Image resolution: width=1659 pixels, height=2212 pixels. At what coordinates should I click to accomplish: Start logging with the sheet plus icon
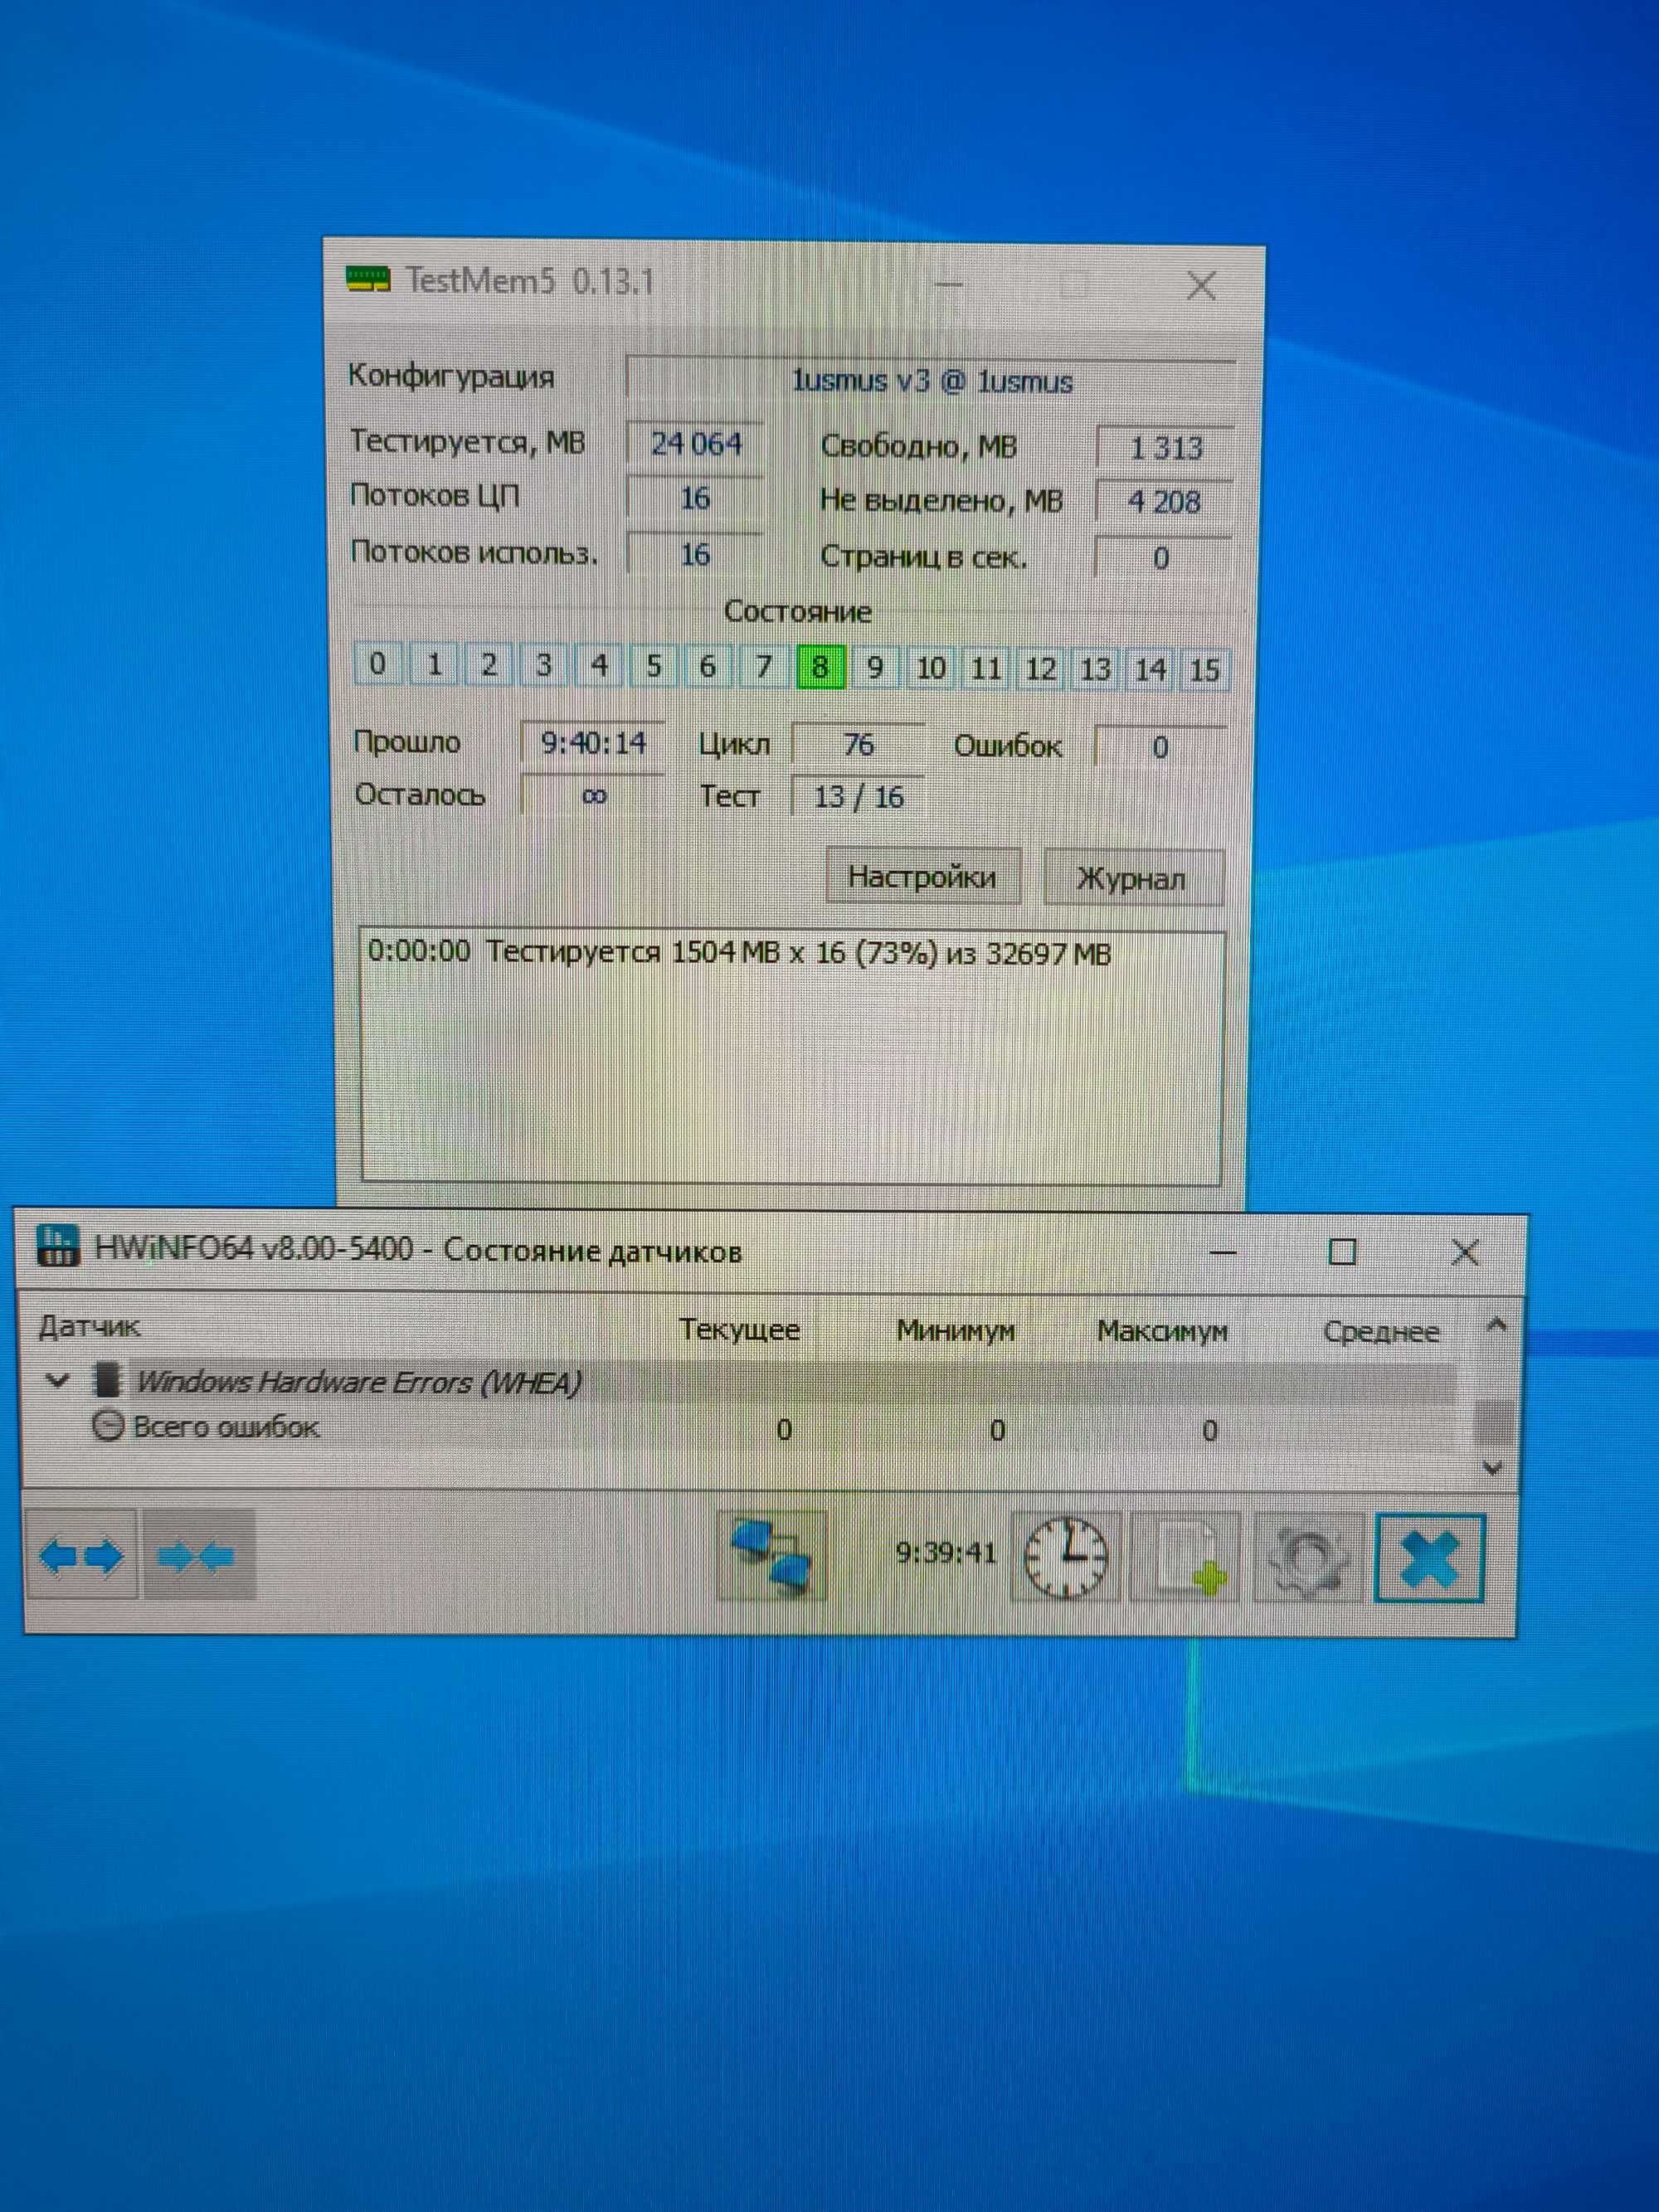click(1186, 1558)
